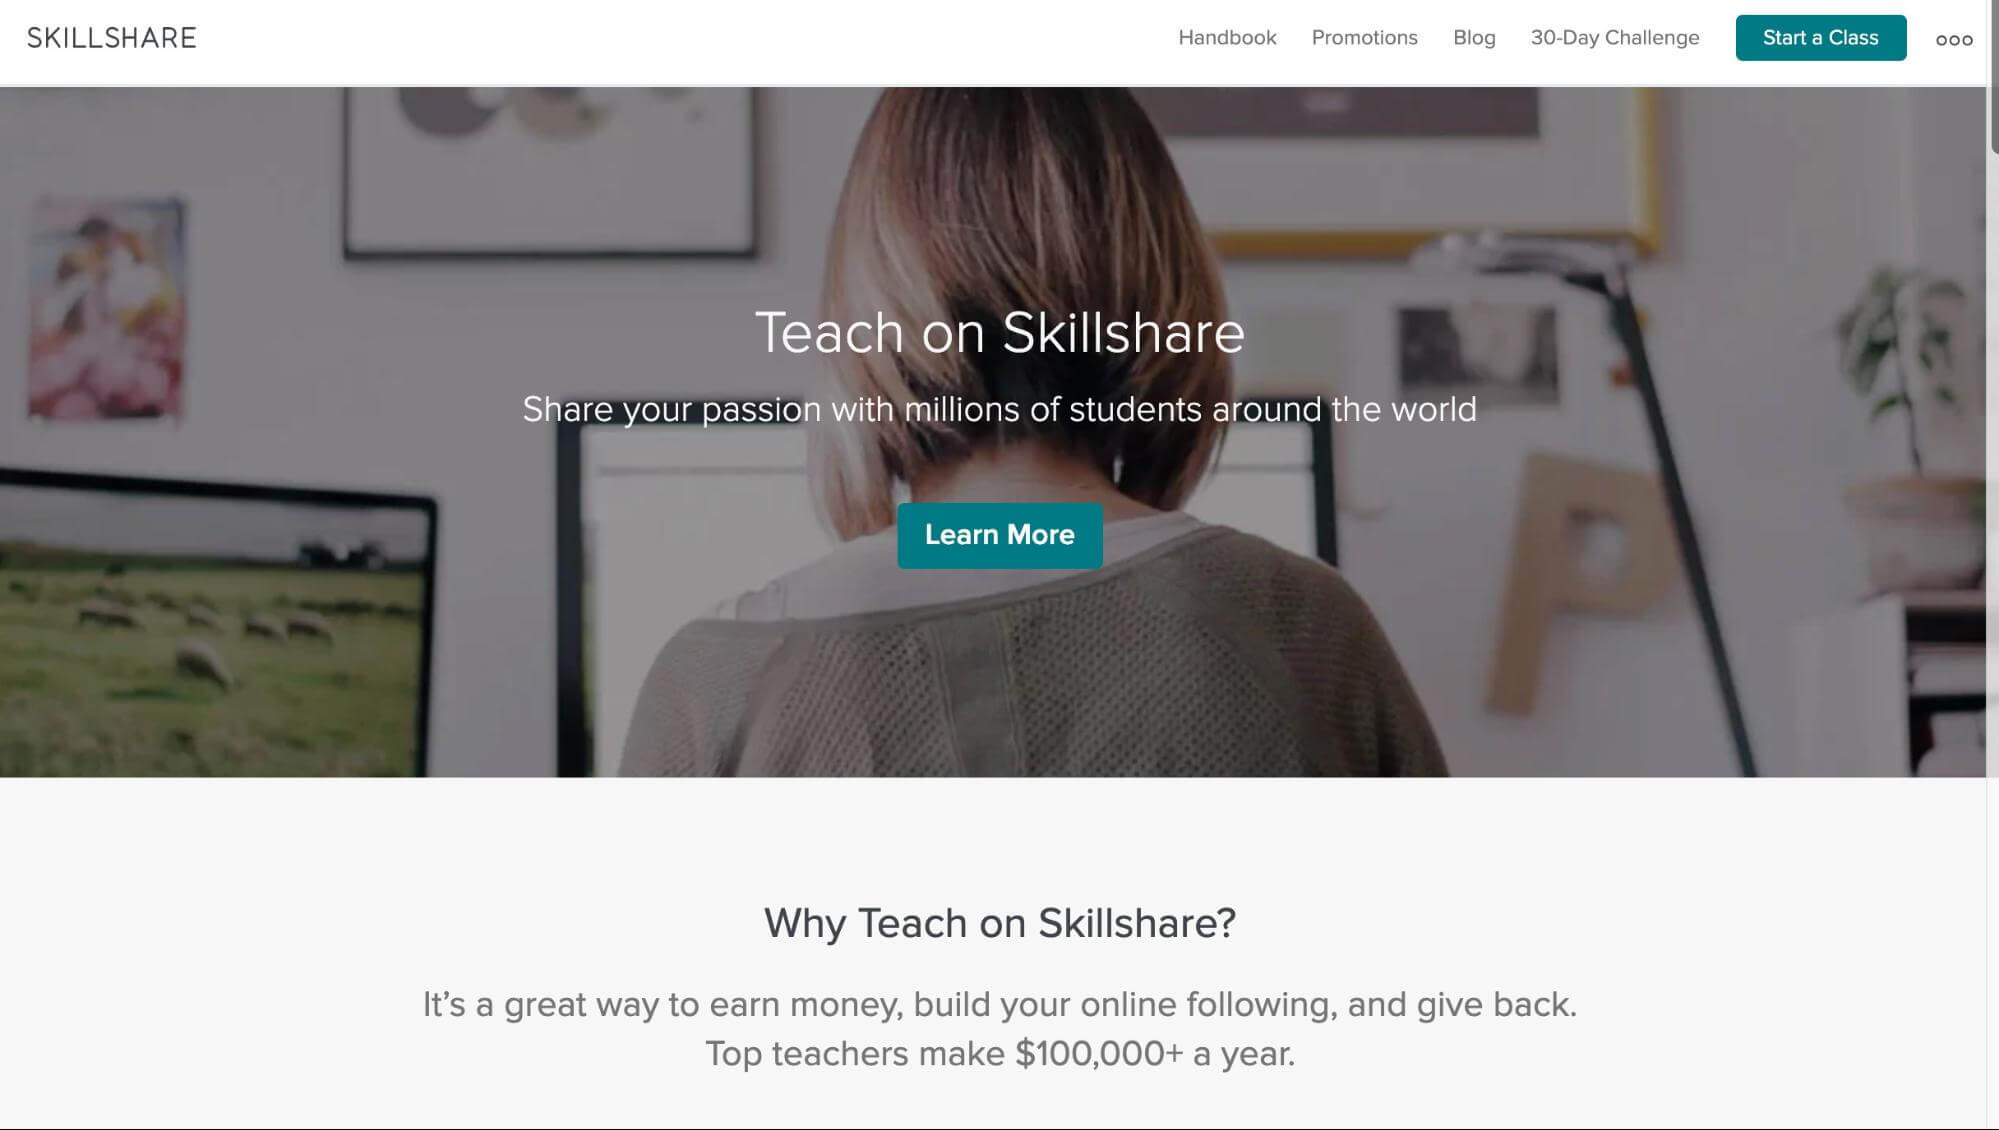1999x1130 pixels.
Task: Click the Why Teach on Skillshare? heading
Action: pyautogui.click(x=999, y=923)
